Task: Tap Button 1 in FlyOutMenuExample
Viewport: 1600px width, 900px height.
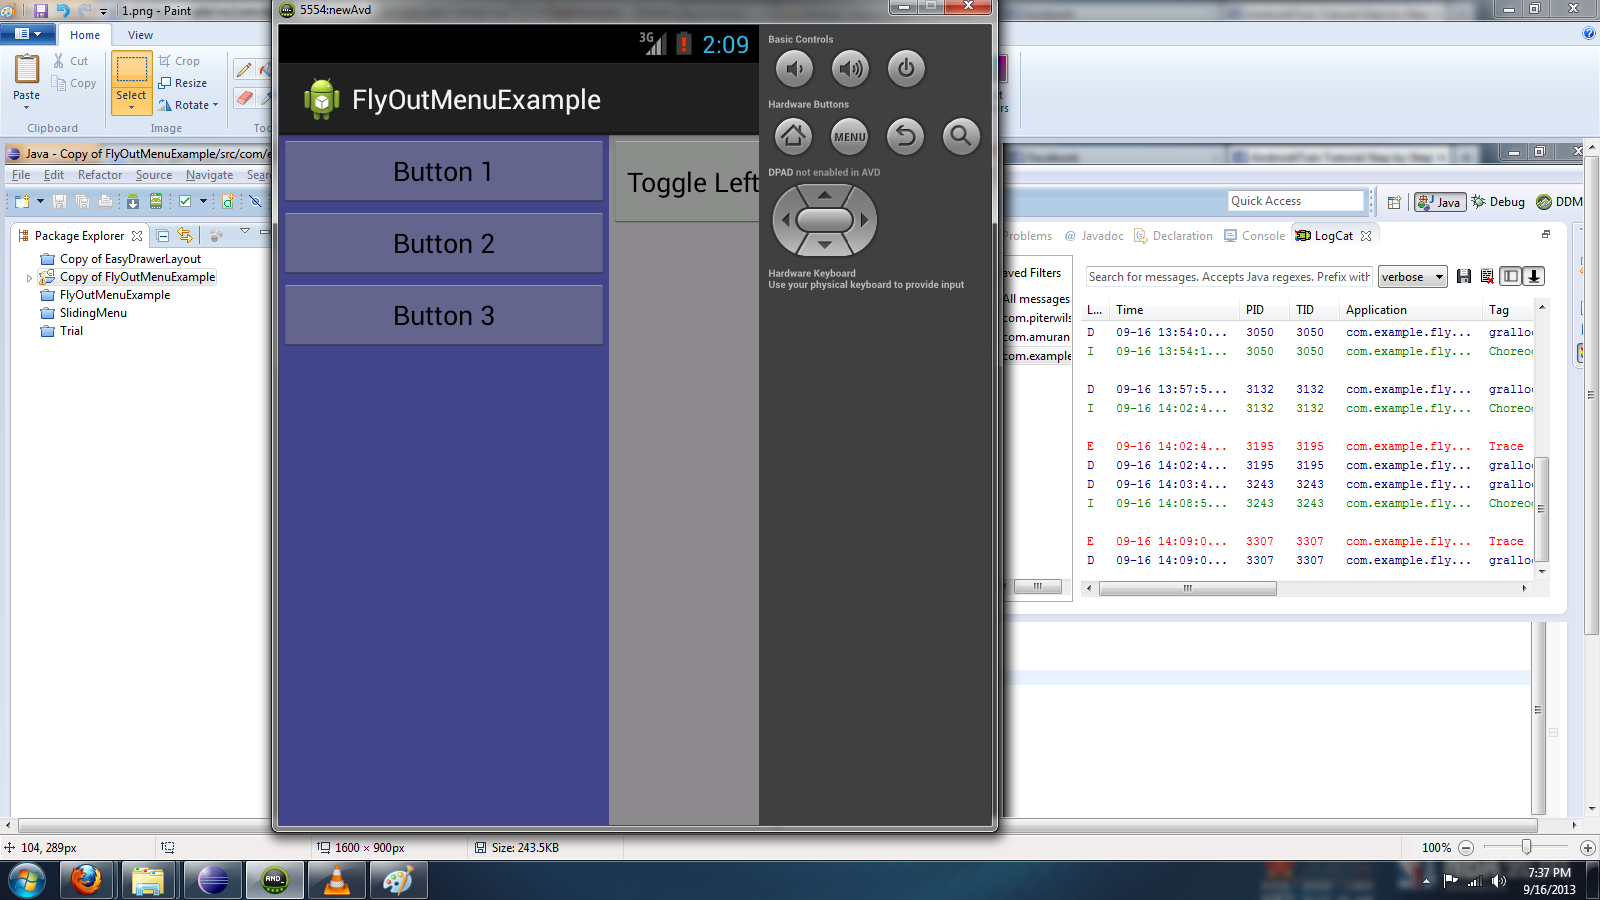Action: pyautogui.click(x=444, y=171)
